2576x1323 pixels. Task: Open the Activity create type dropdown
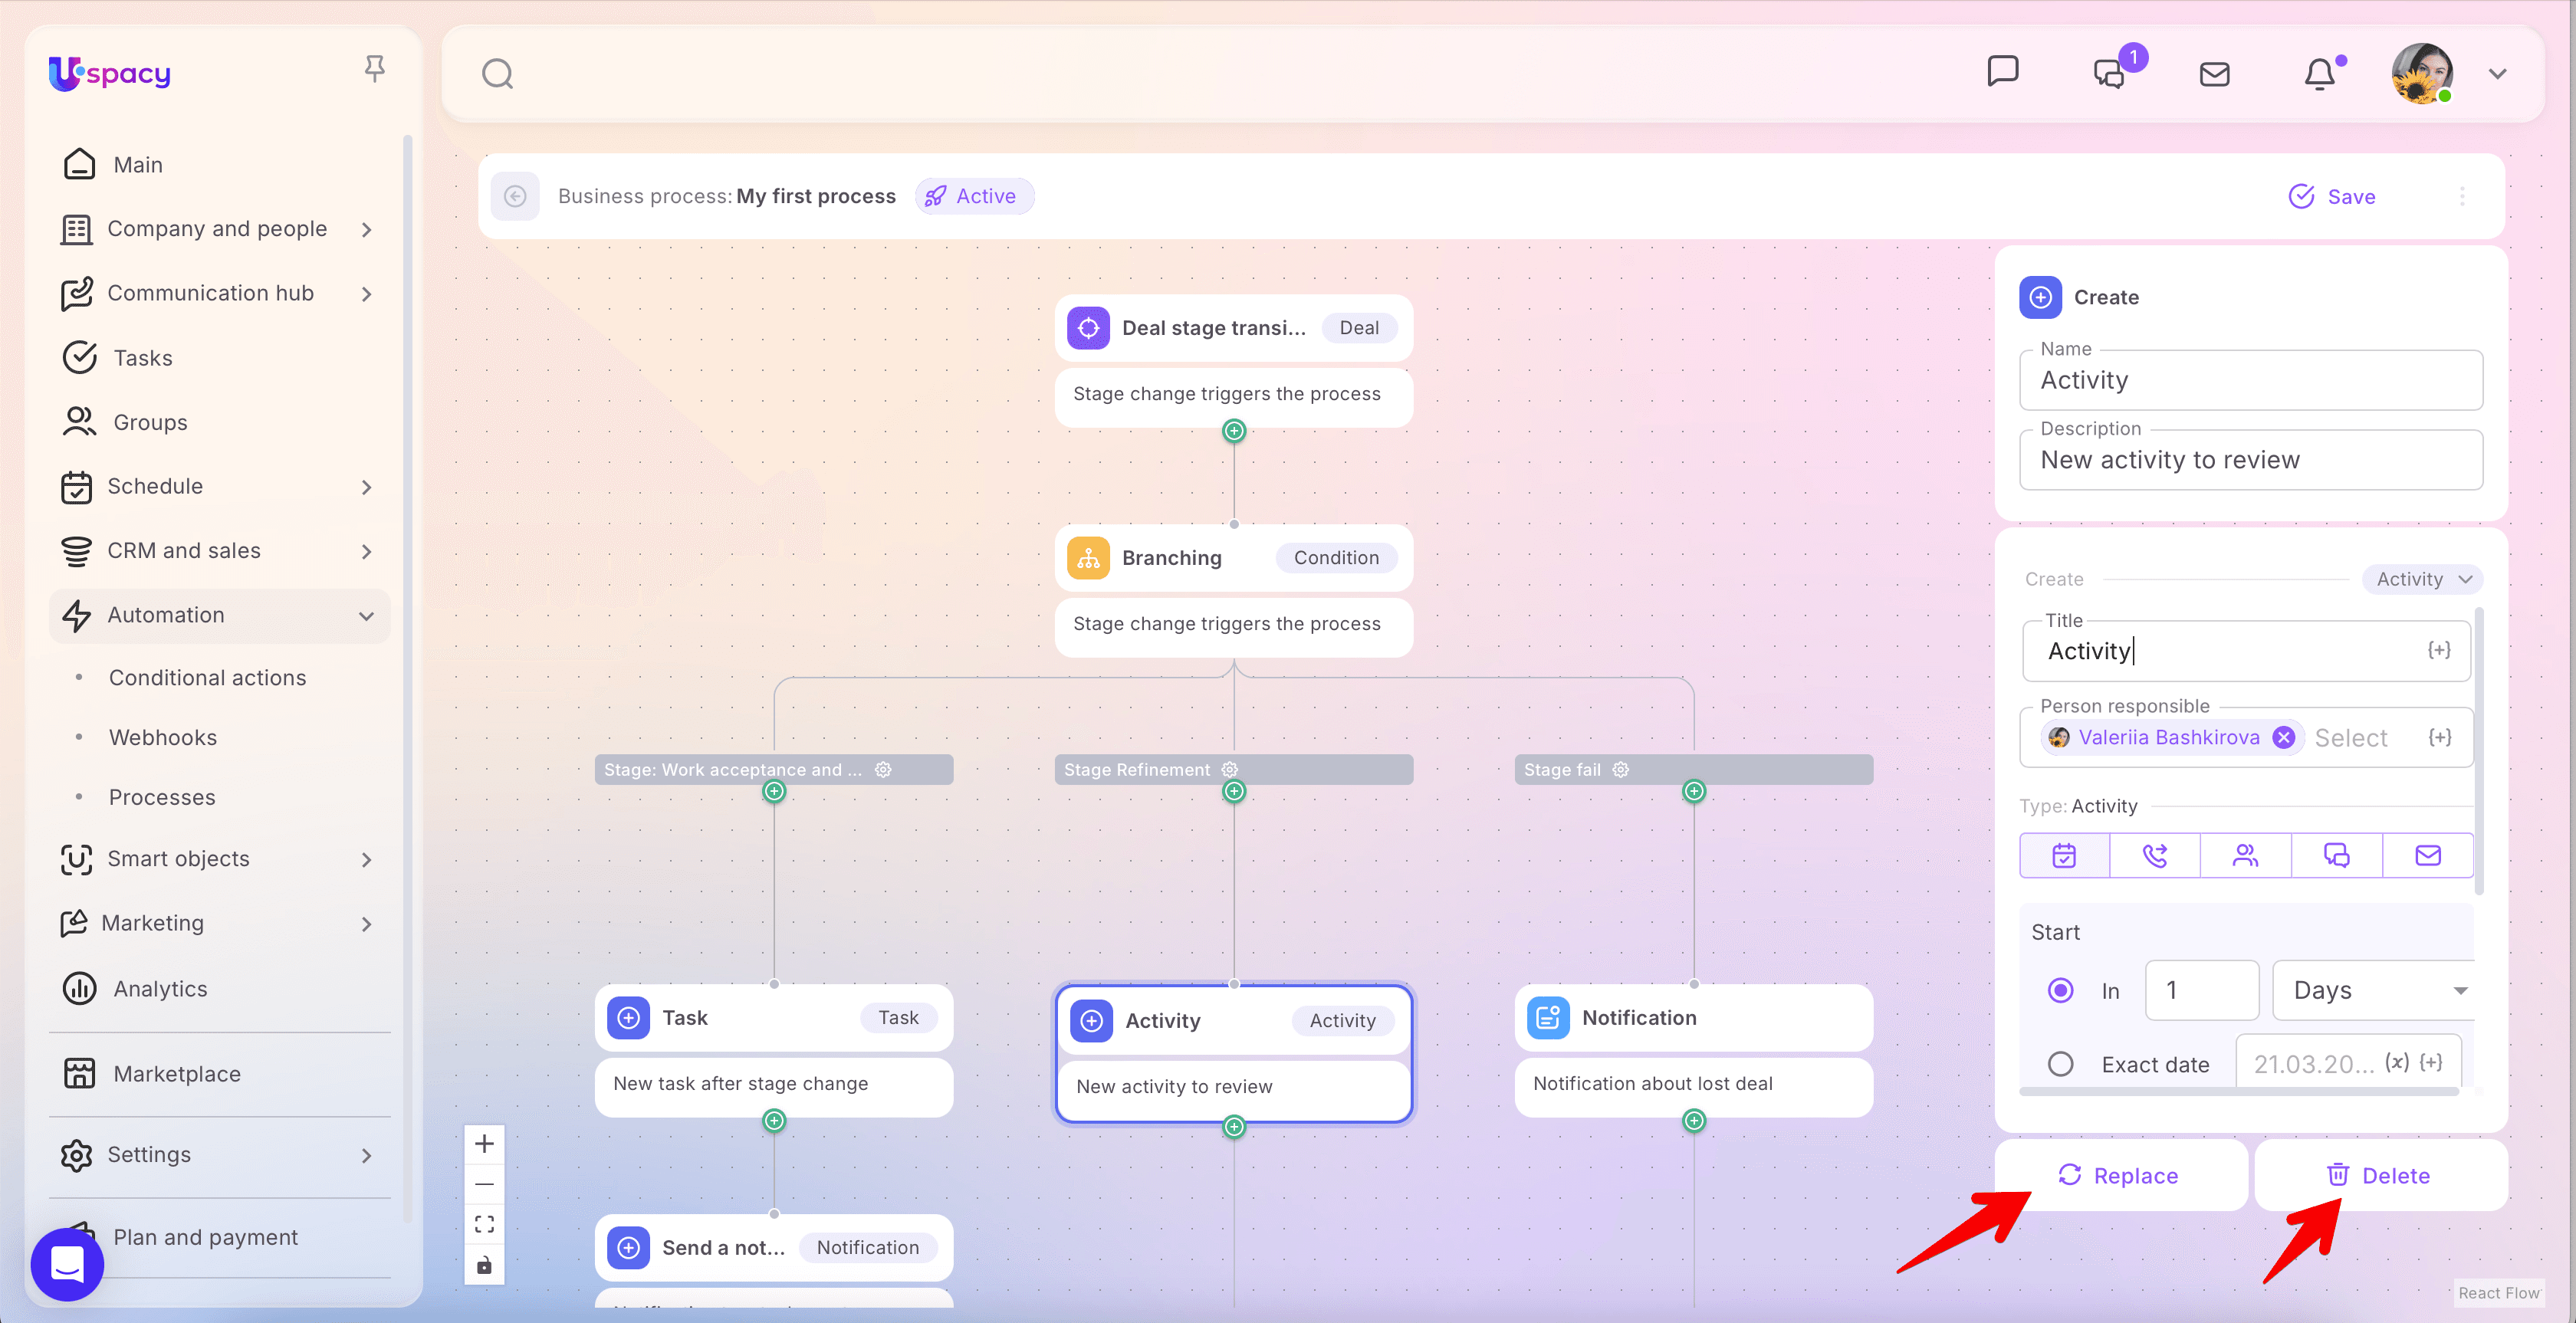(x=2422, y=579)
